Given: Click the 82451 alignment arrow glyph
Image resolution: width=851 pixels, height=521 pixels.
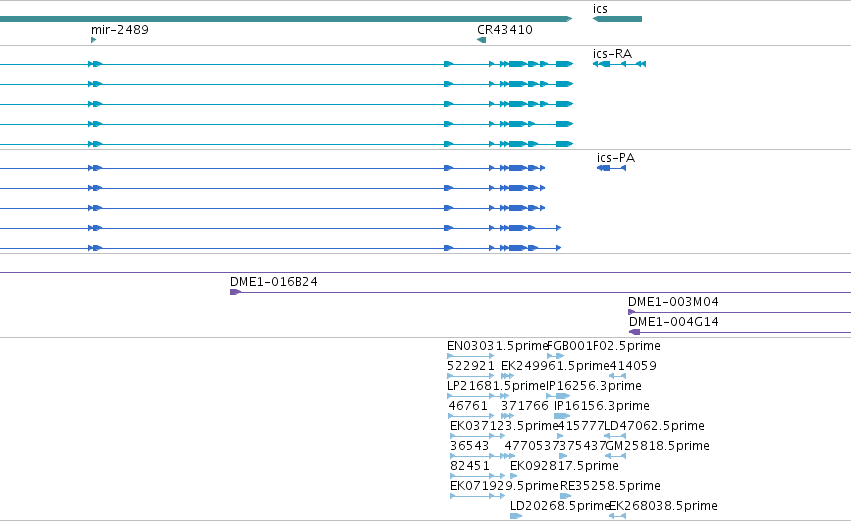Looking at the screenshot, I should (478, 476).
